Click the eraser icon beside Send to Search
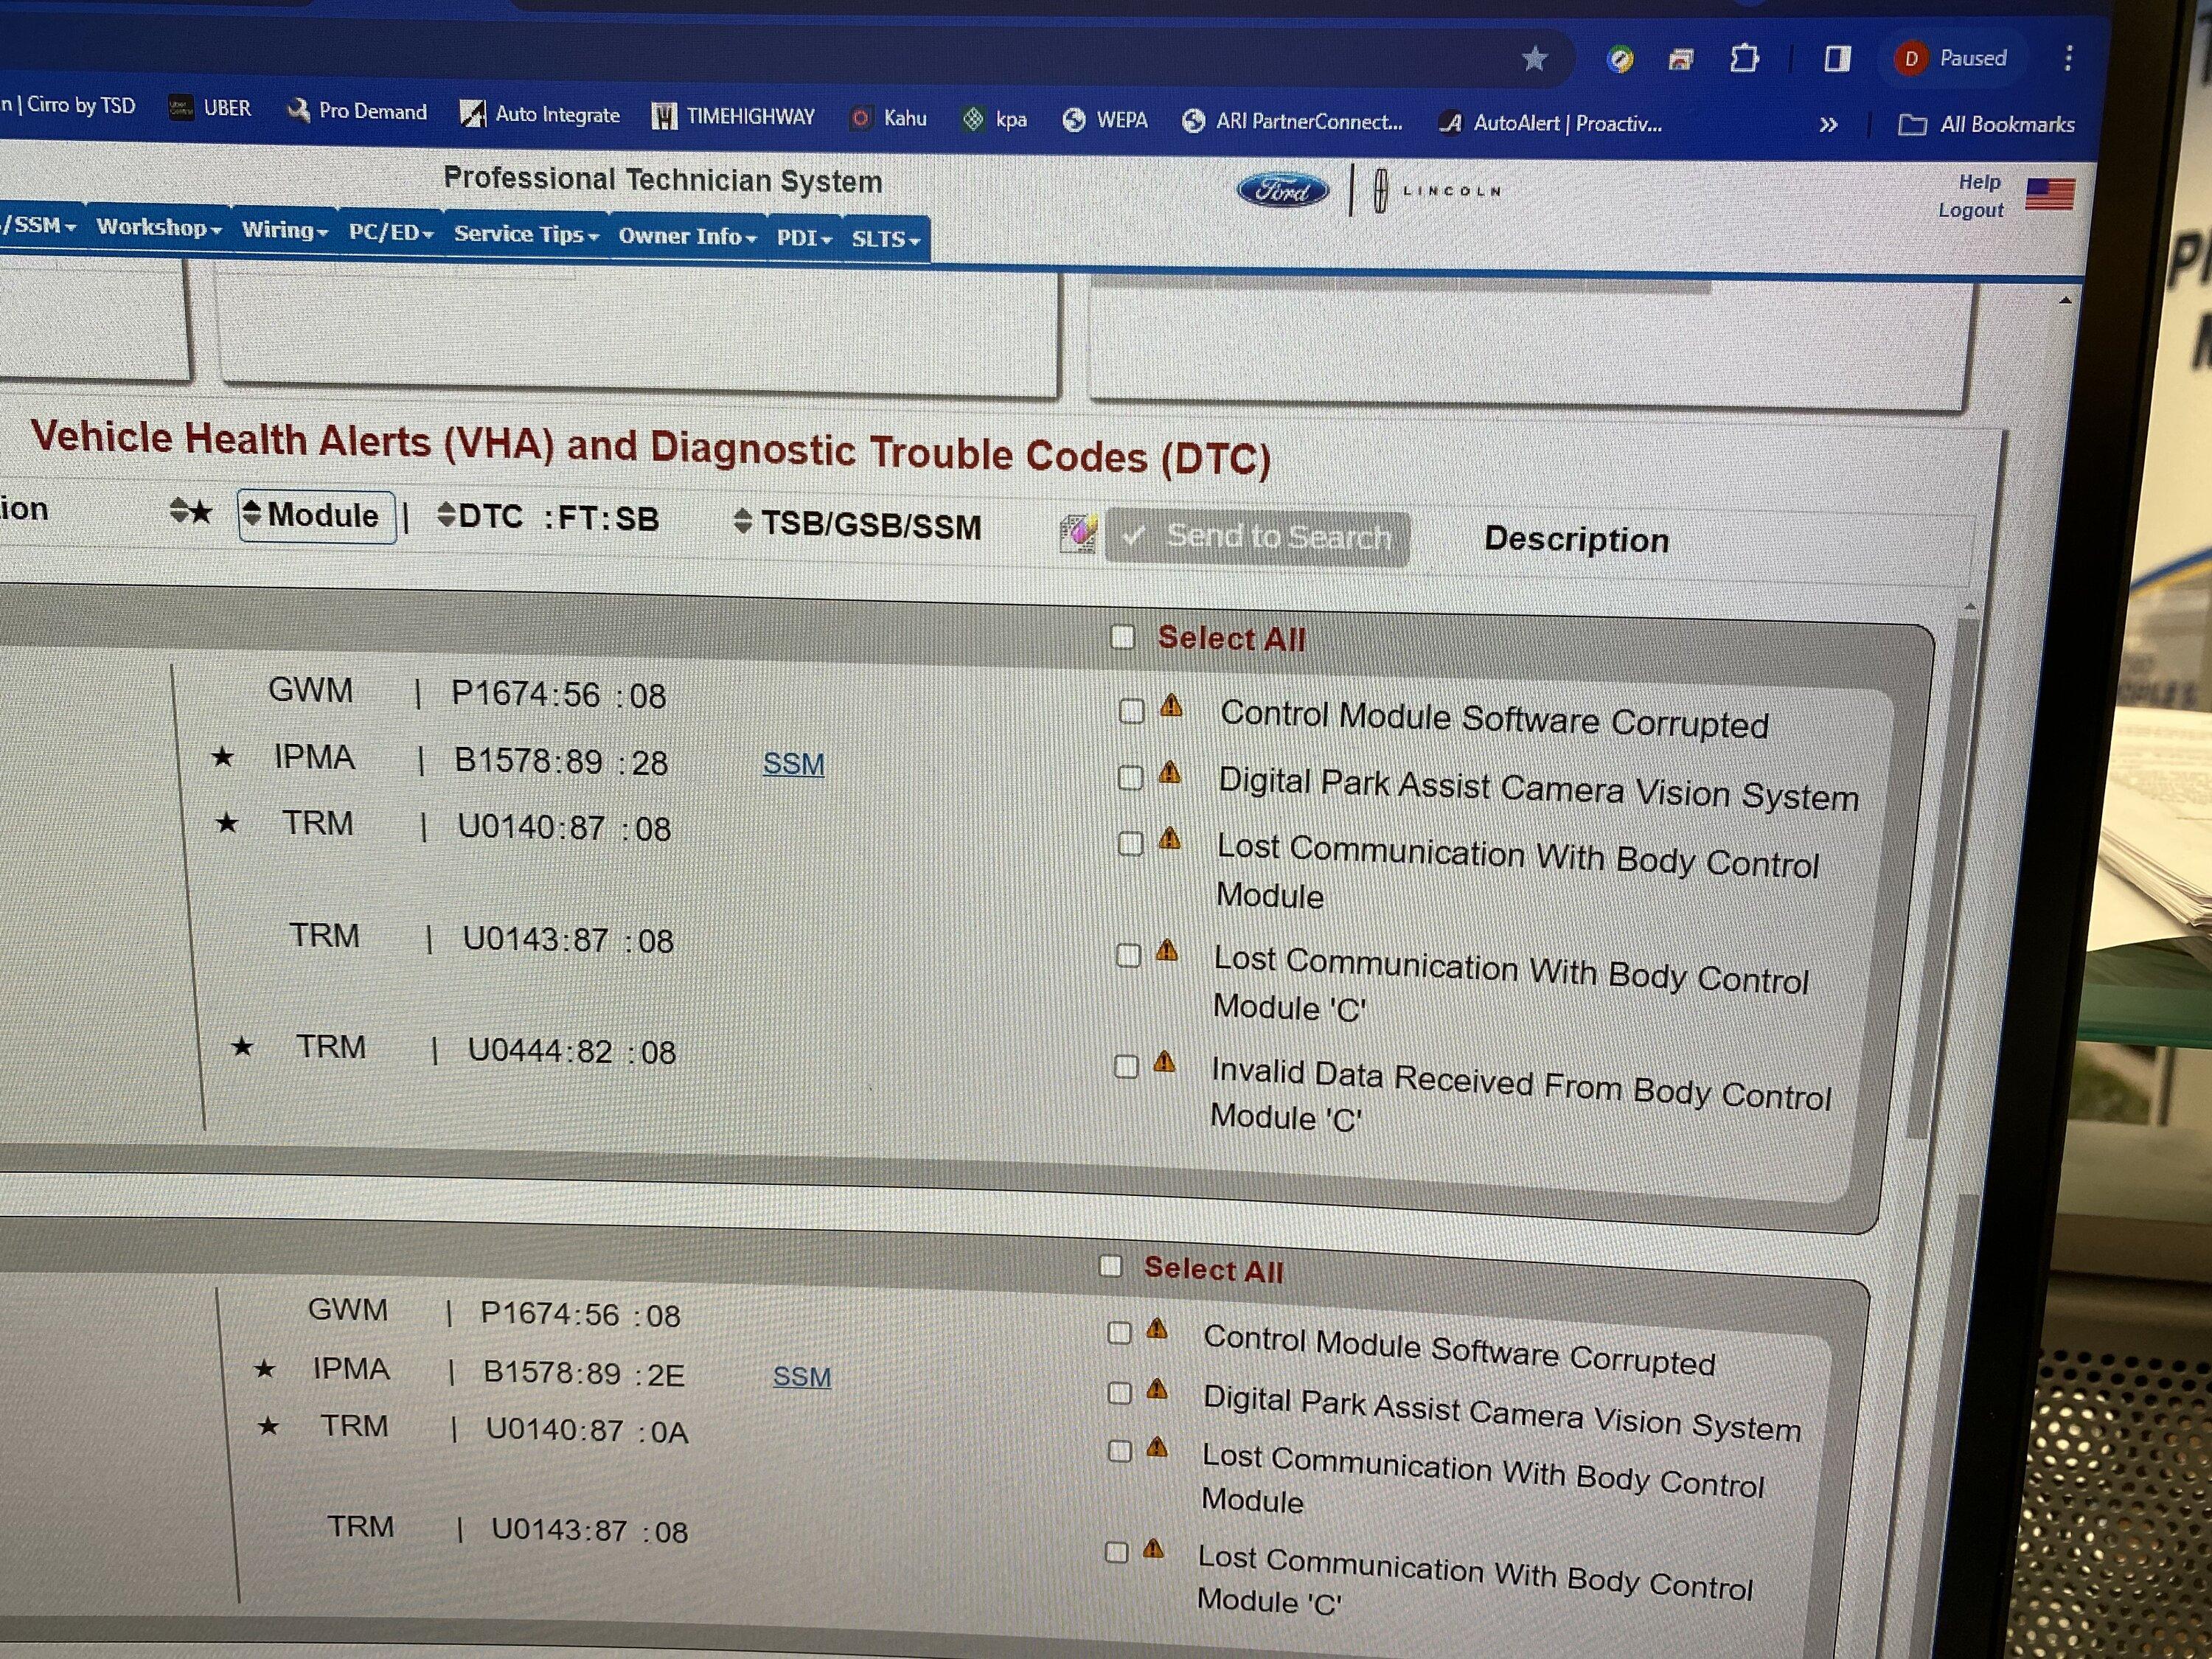The image size is (2212, 1659). pyautogui.click(x=1078, y=533)
